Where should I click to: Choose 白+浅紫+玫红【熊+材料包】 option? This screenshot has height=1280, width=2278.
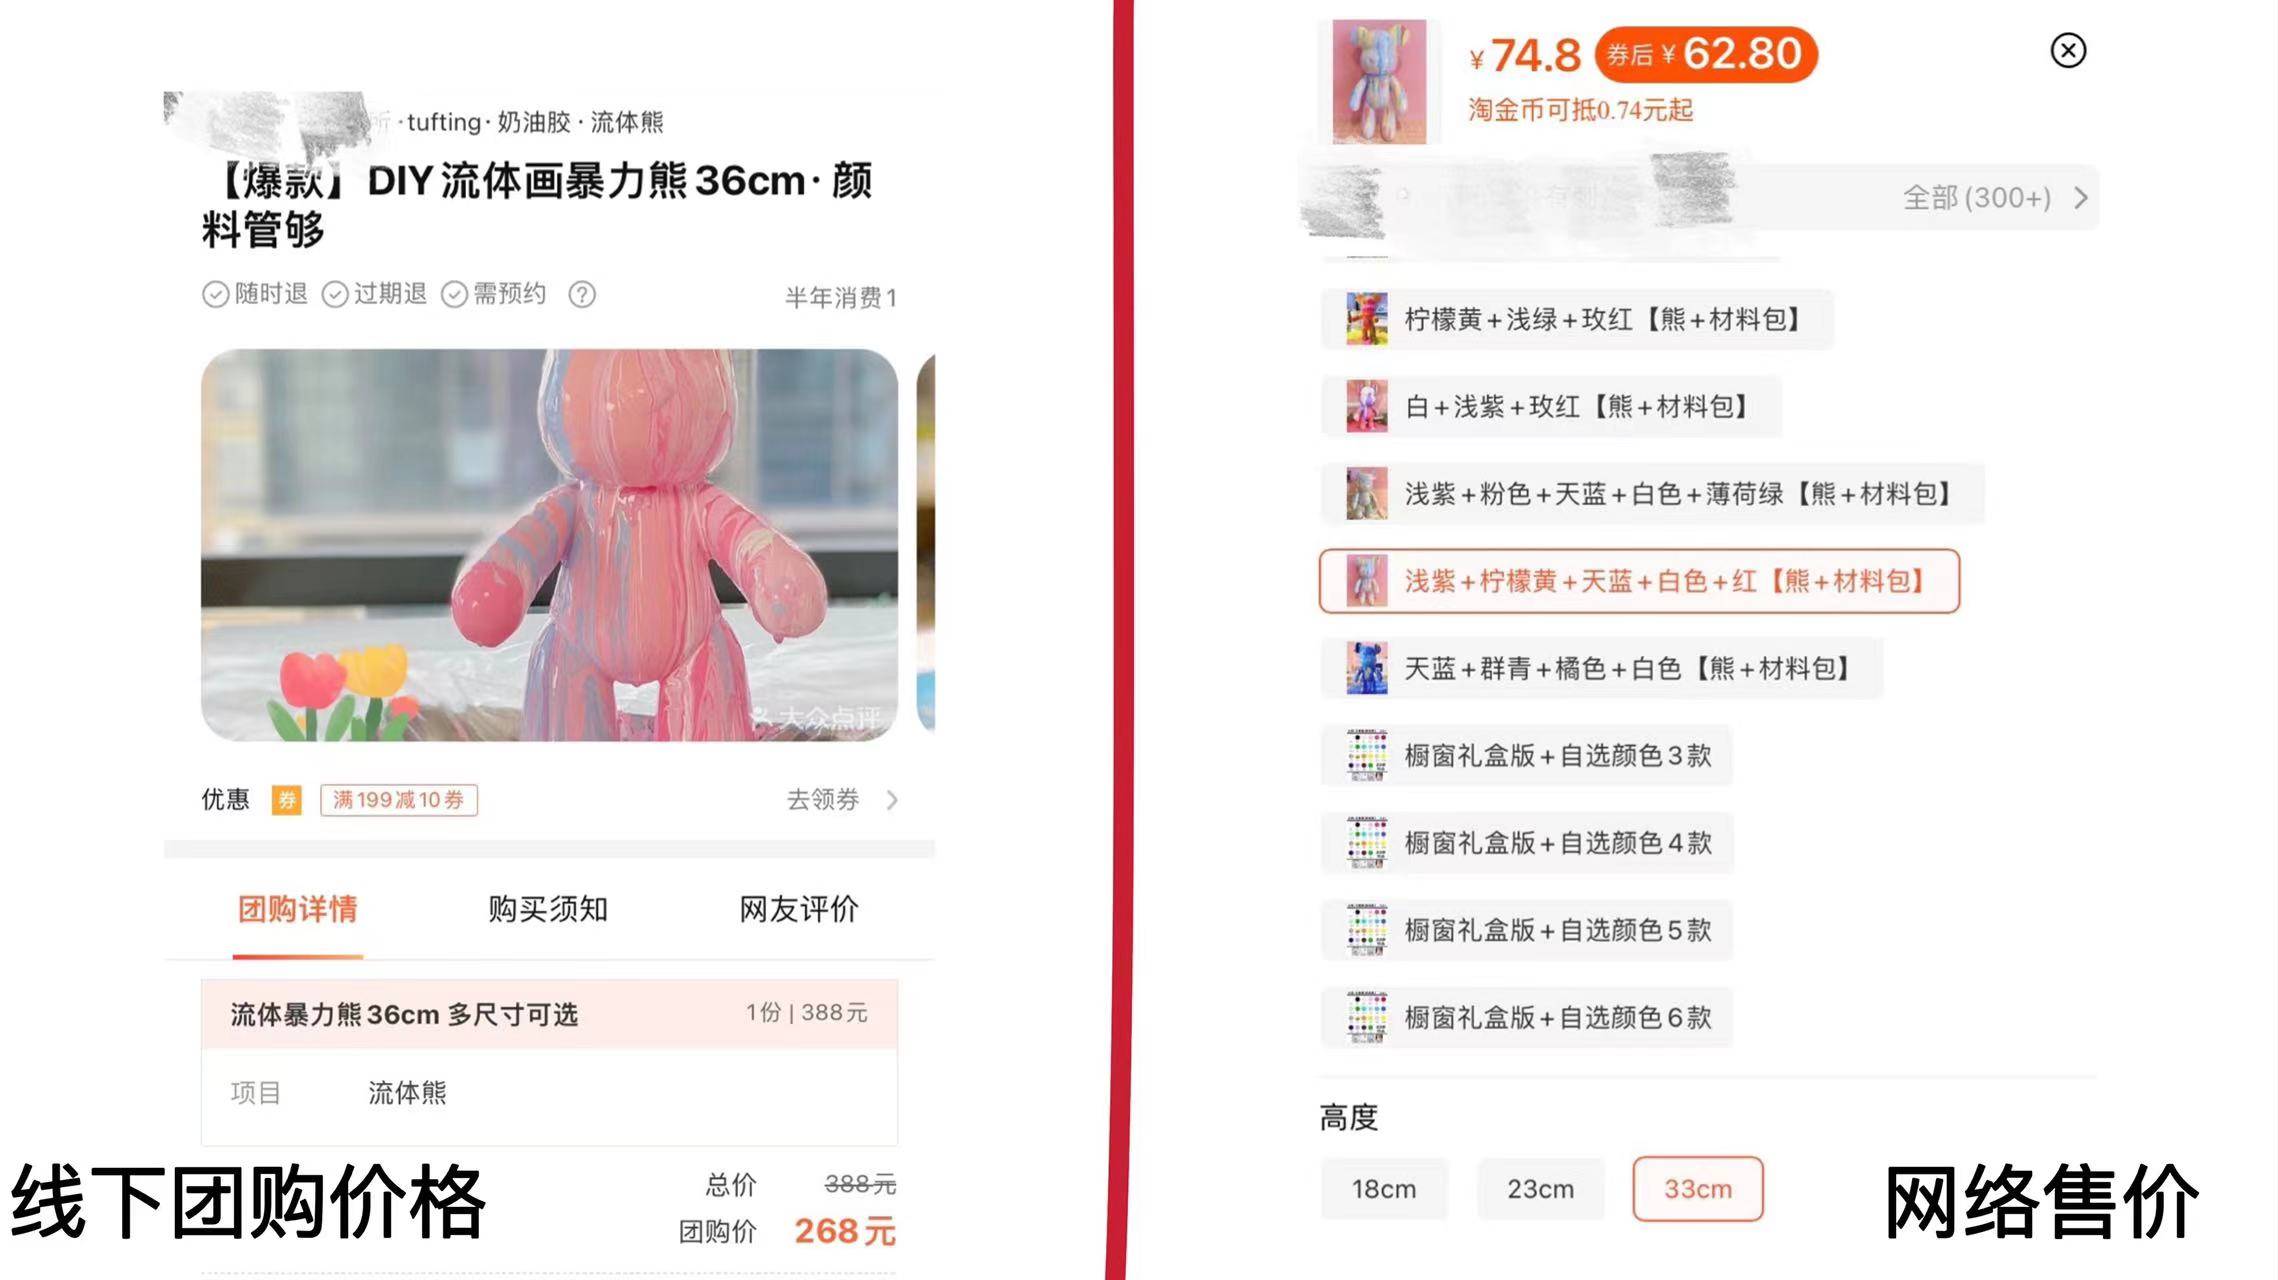[x=1551, y=406]
